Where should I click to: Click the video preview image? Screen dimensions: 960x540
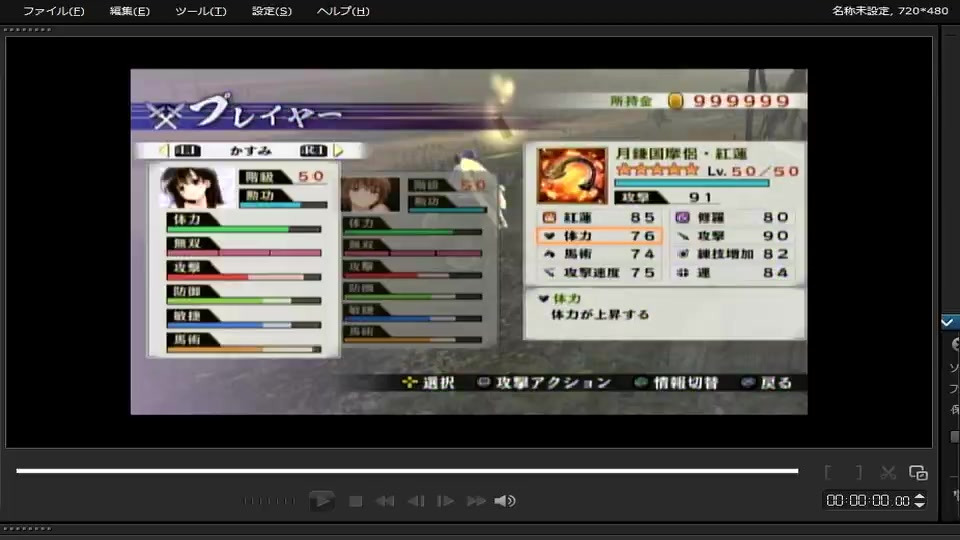click(x=469, y=242)
